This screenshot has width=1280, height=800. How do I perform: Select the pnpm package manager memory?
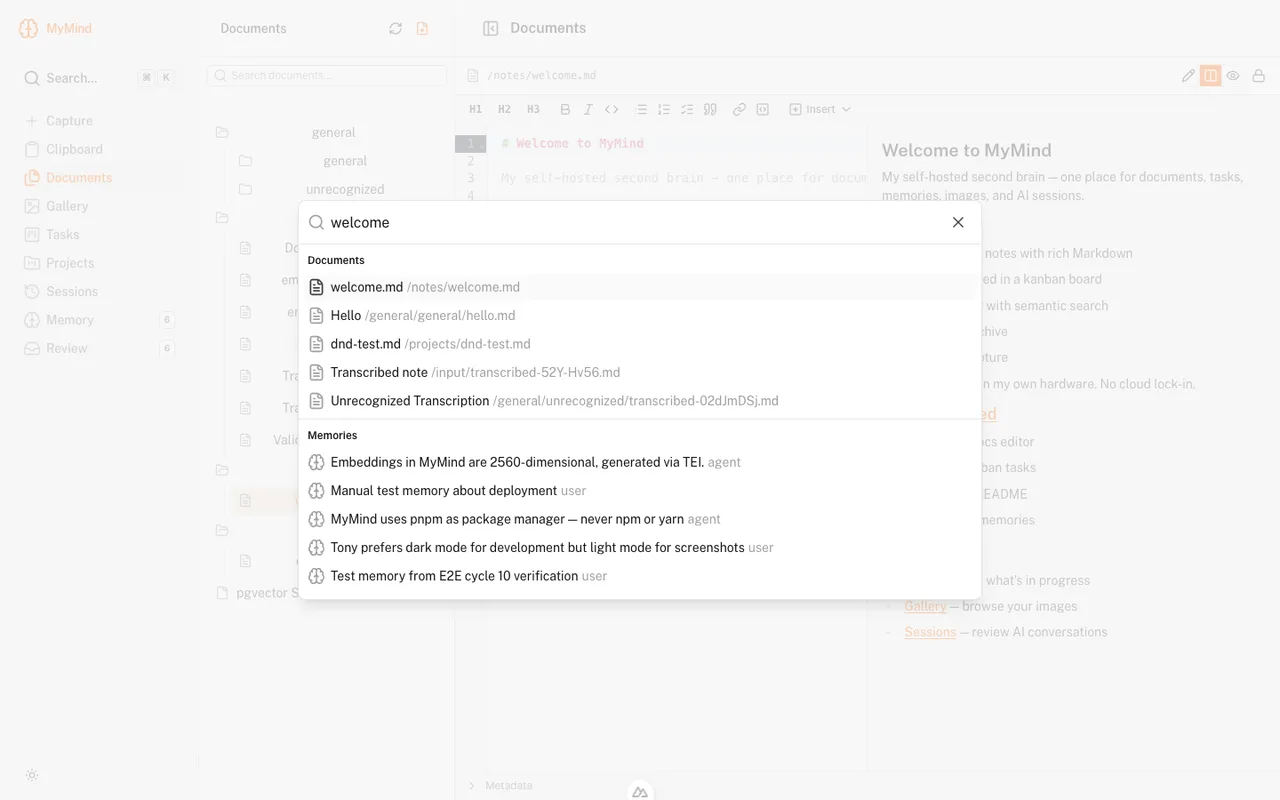640,519
